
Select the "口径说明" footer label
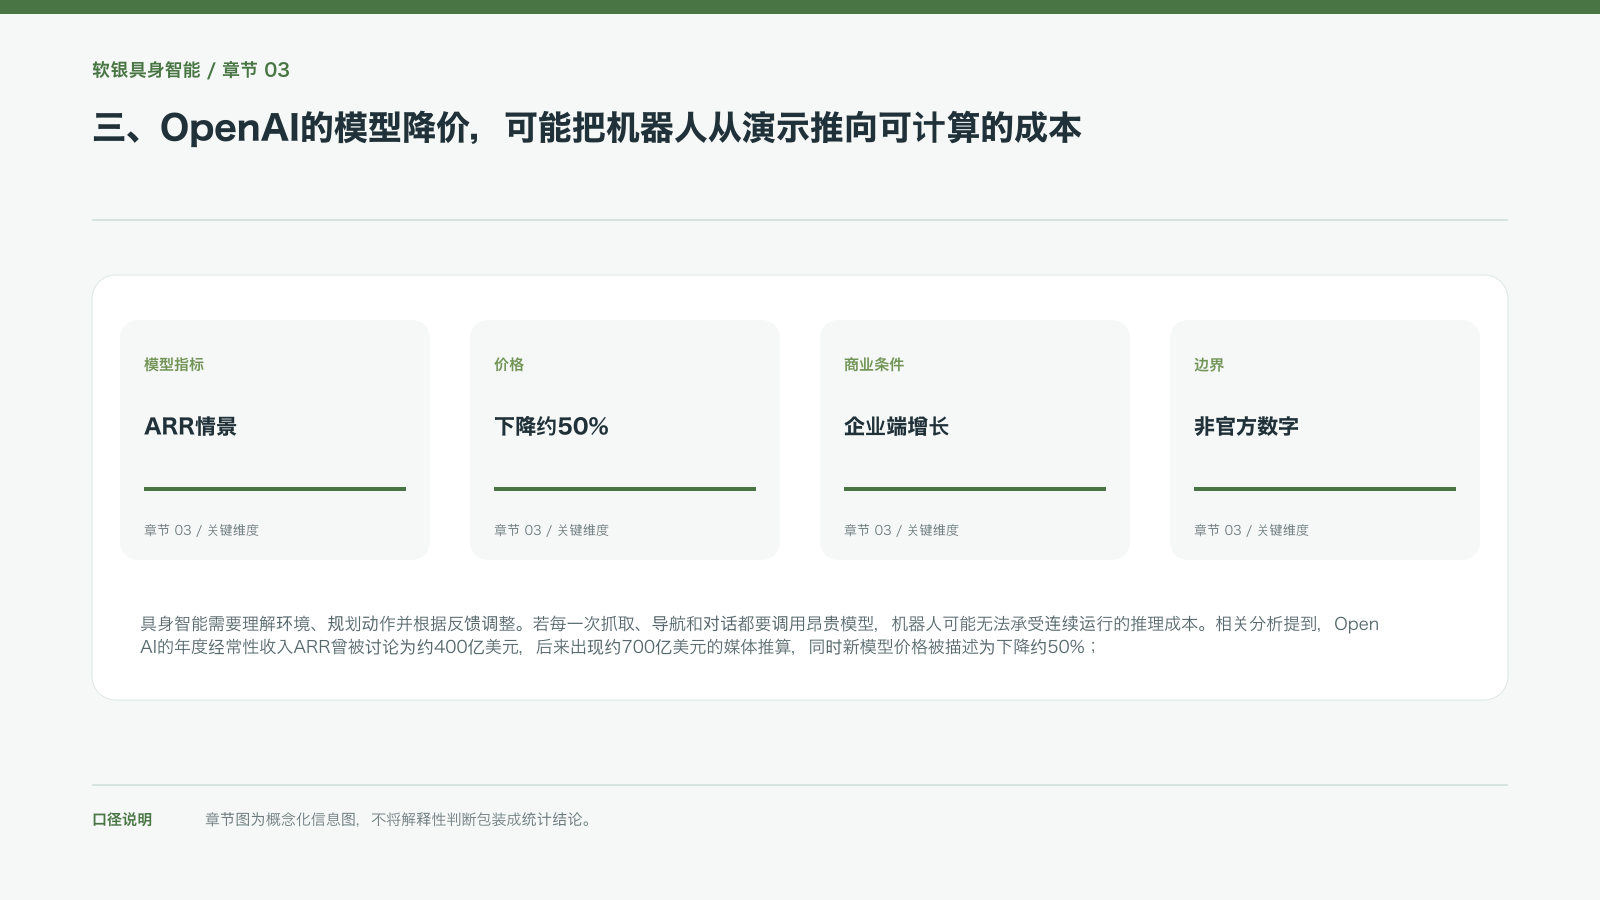122,820
